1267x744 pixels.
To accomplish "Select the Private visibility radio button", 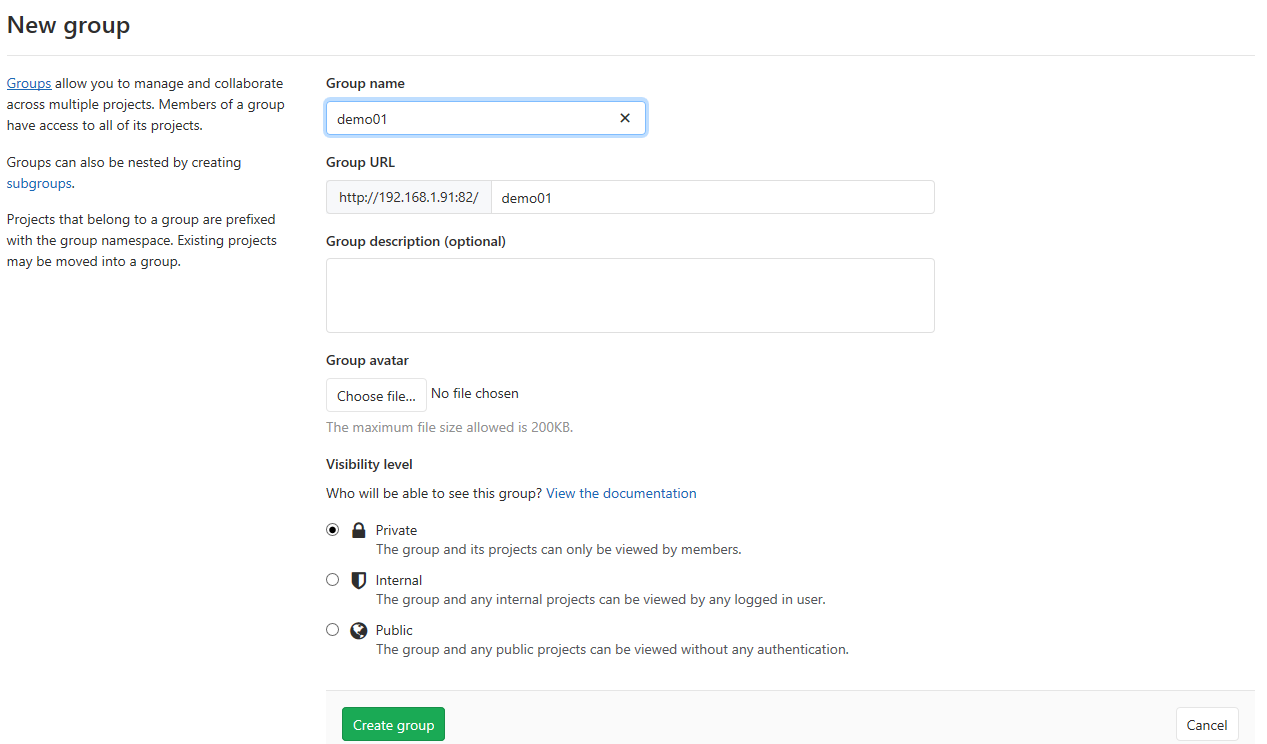I will (x=333, y=530).
